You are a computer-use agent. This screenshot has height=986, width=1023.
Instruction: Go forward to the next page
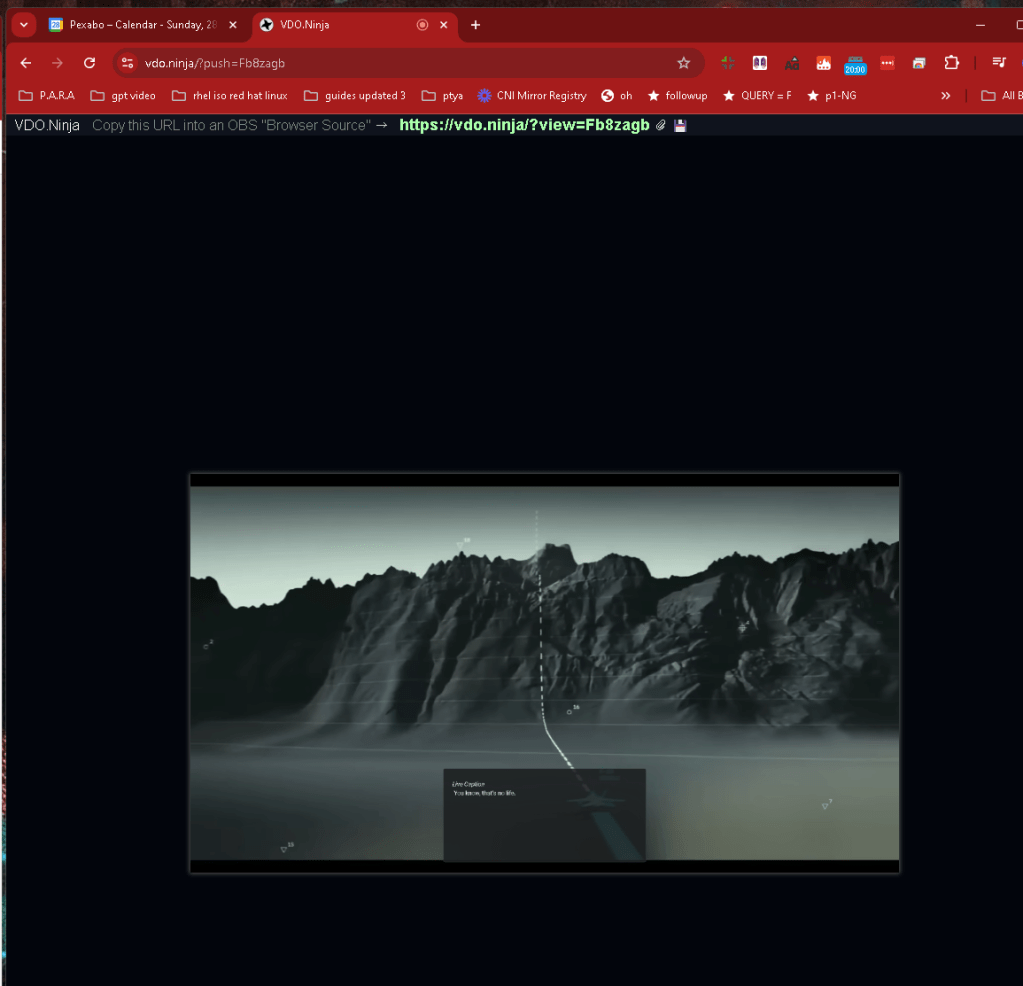[x=57, y=63]
